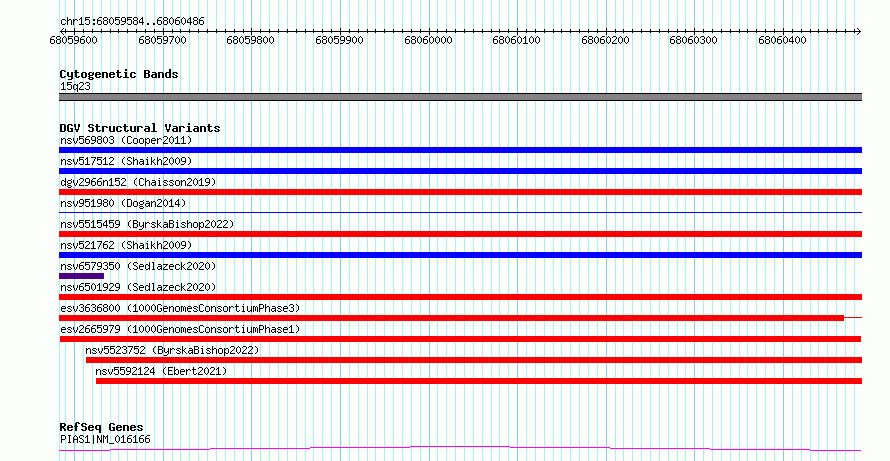The width and height of the screenshot is (890, 461).
Task: Open nsv5515459 (ByrskaBishop2022) label
Action: [147, 224]
